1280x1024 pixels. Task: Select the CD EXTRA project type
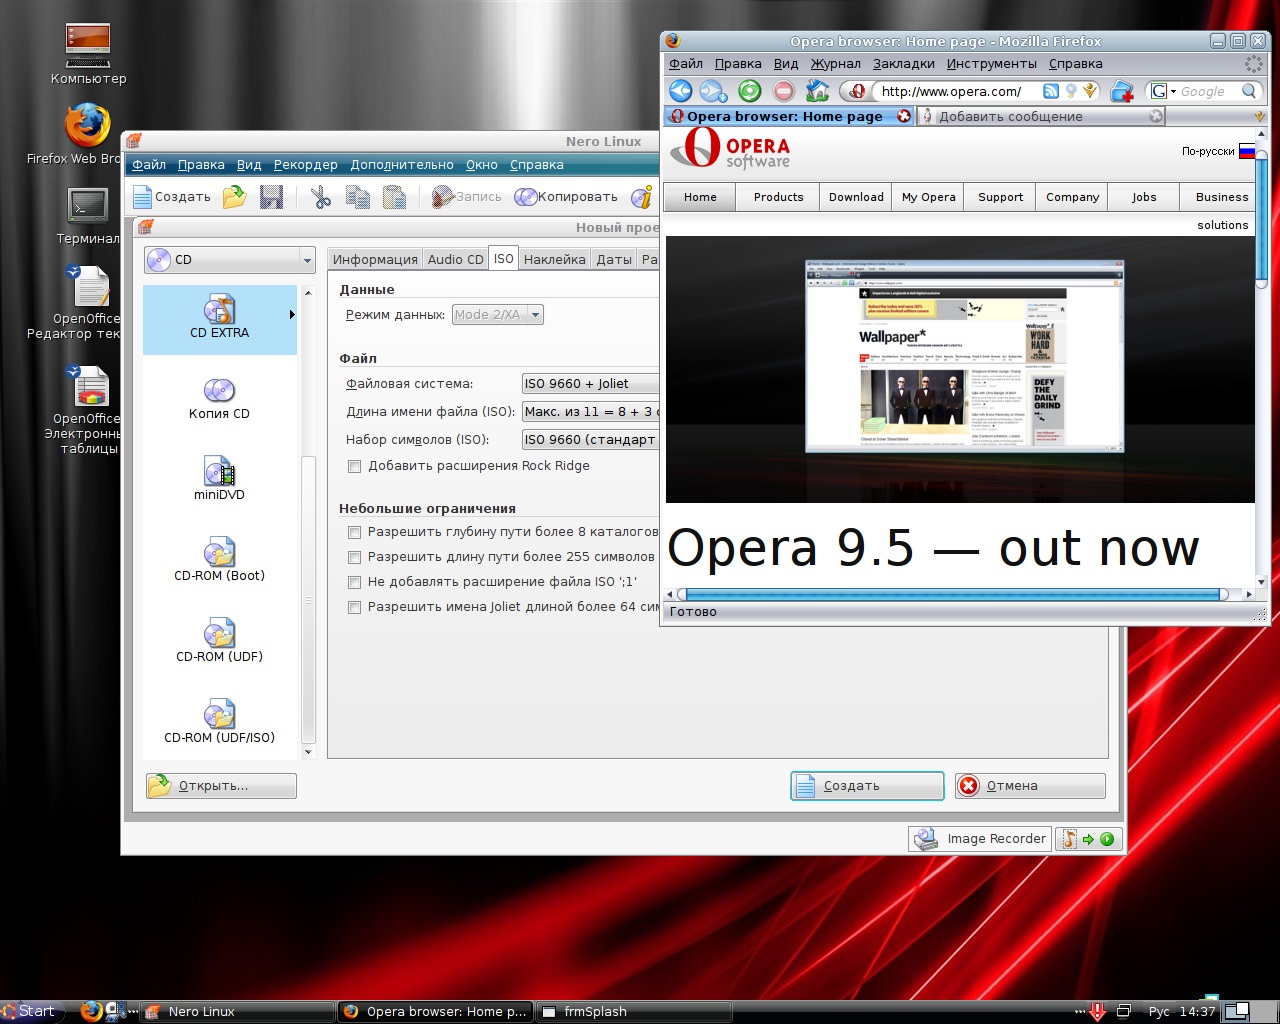coord(219,319)
